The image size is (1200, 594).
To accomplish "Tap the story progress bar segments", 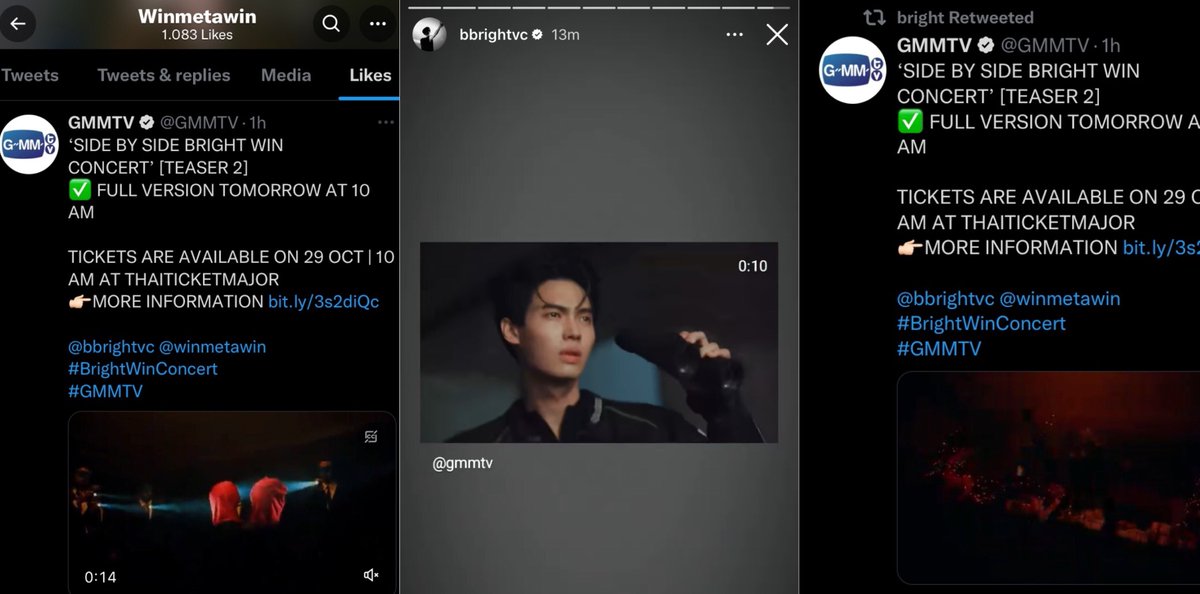I will point(600,6).
